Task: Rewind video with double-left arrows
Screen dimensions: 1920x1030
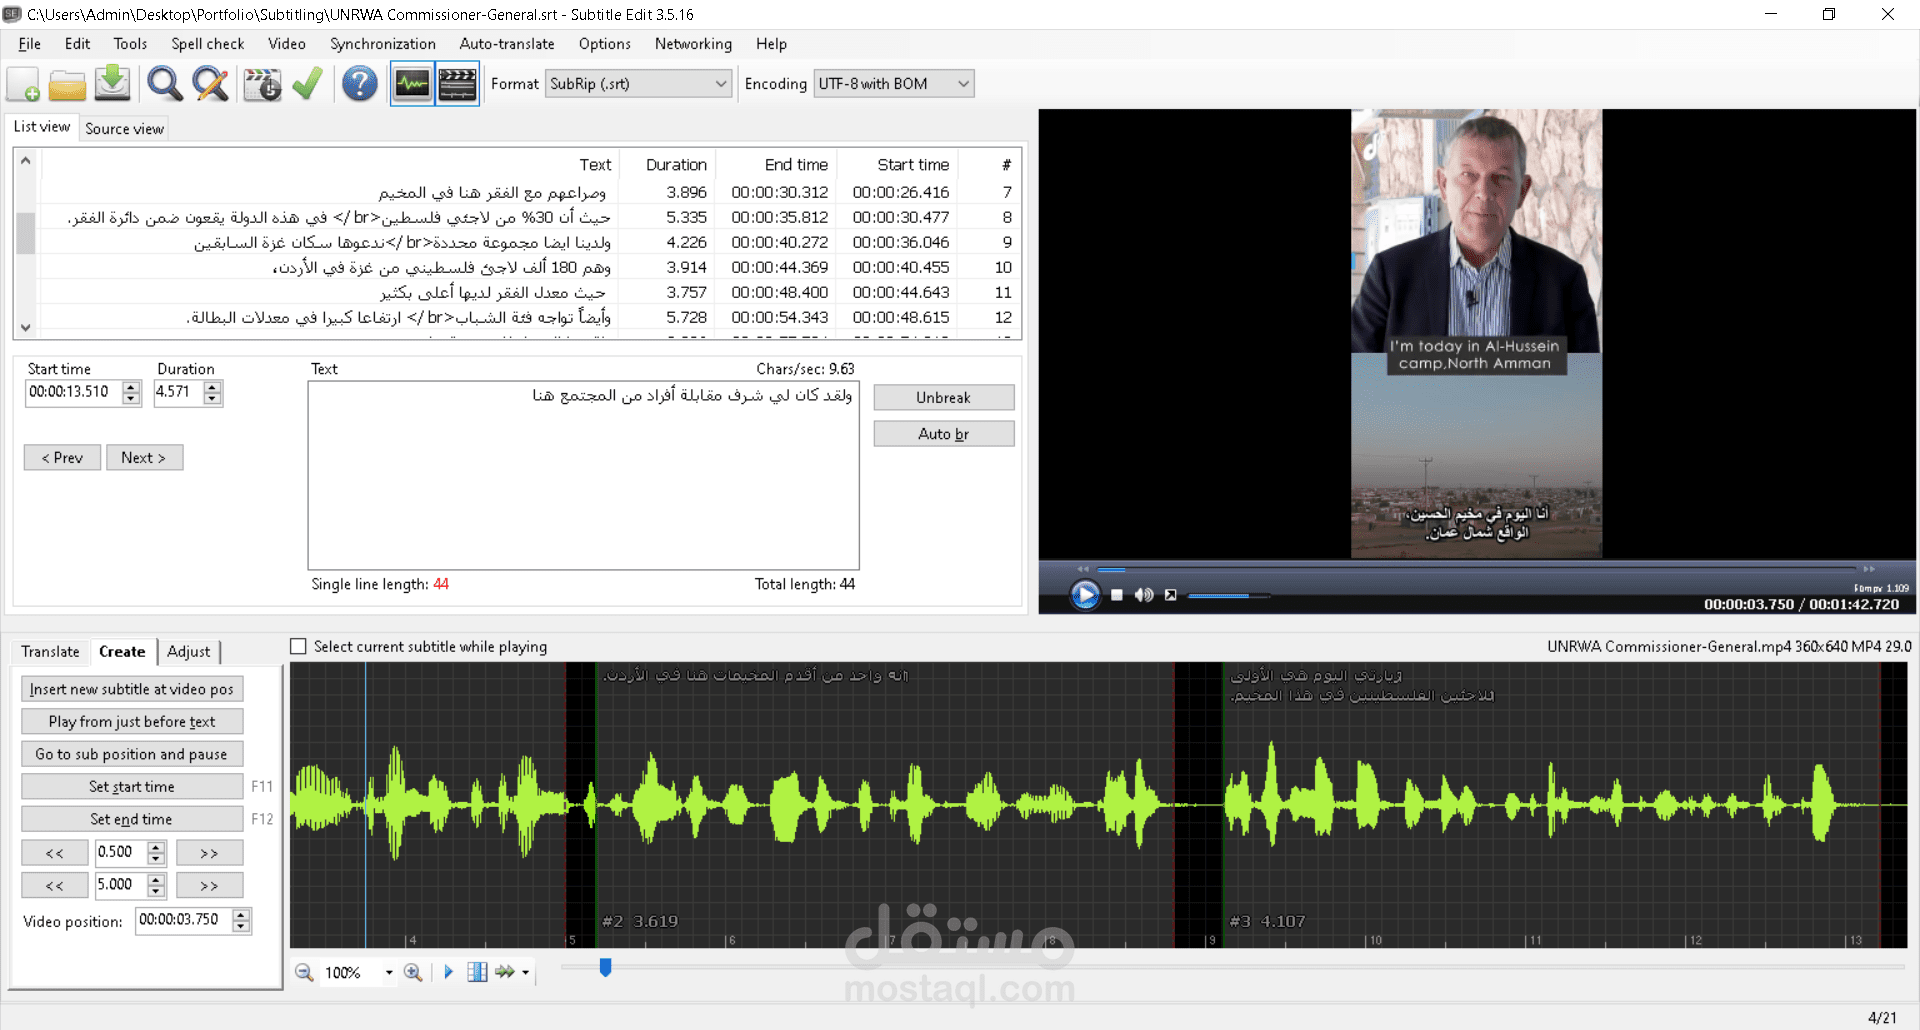Action: coord(1083,569)
